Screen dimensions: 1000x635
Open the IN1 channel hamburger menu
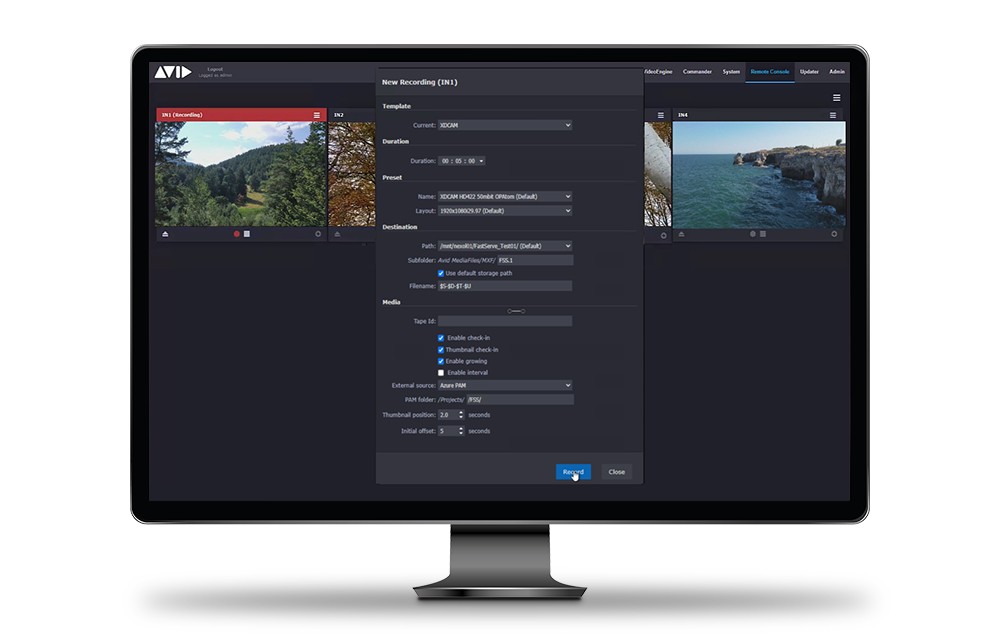click(x=317, y=115)
